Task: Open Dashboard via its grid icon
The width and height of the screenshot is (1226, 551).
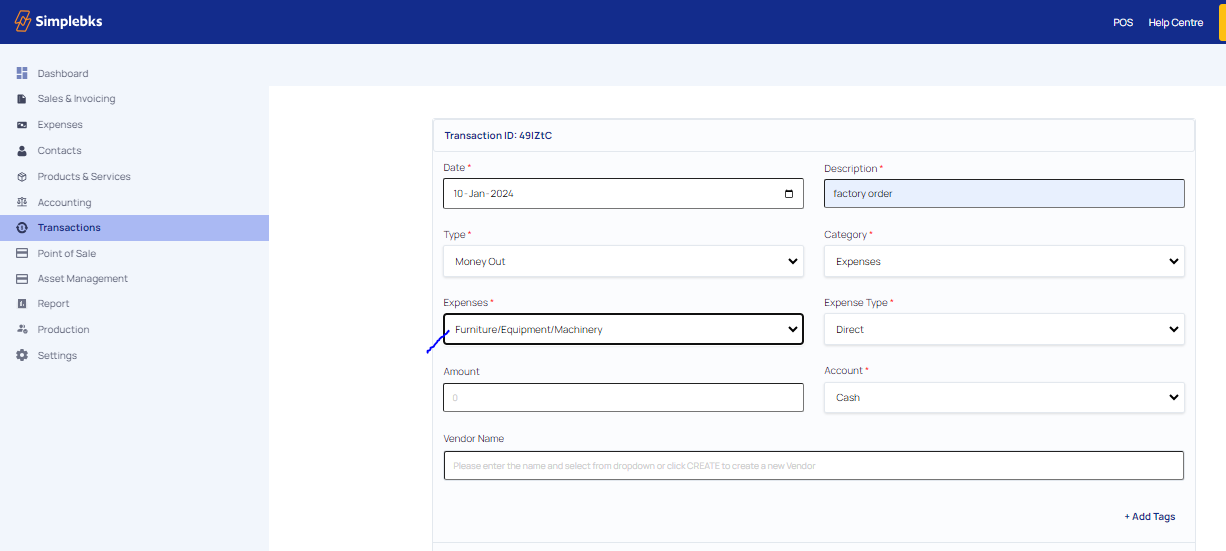Action: (x=22, y=73)
